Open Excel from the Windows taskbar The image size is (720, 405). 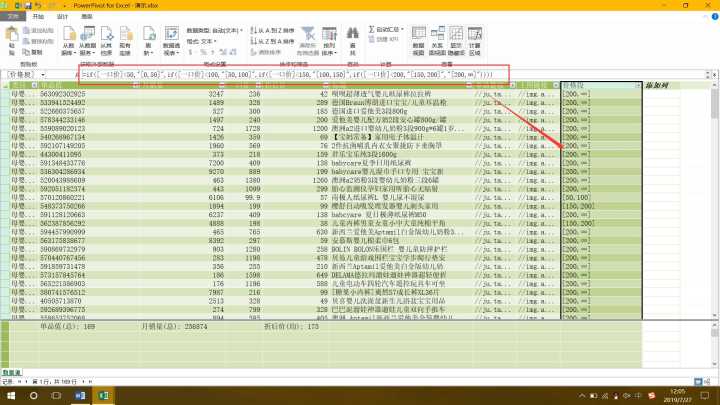pyautogui.click(x=101, y=397)
